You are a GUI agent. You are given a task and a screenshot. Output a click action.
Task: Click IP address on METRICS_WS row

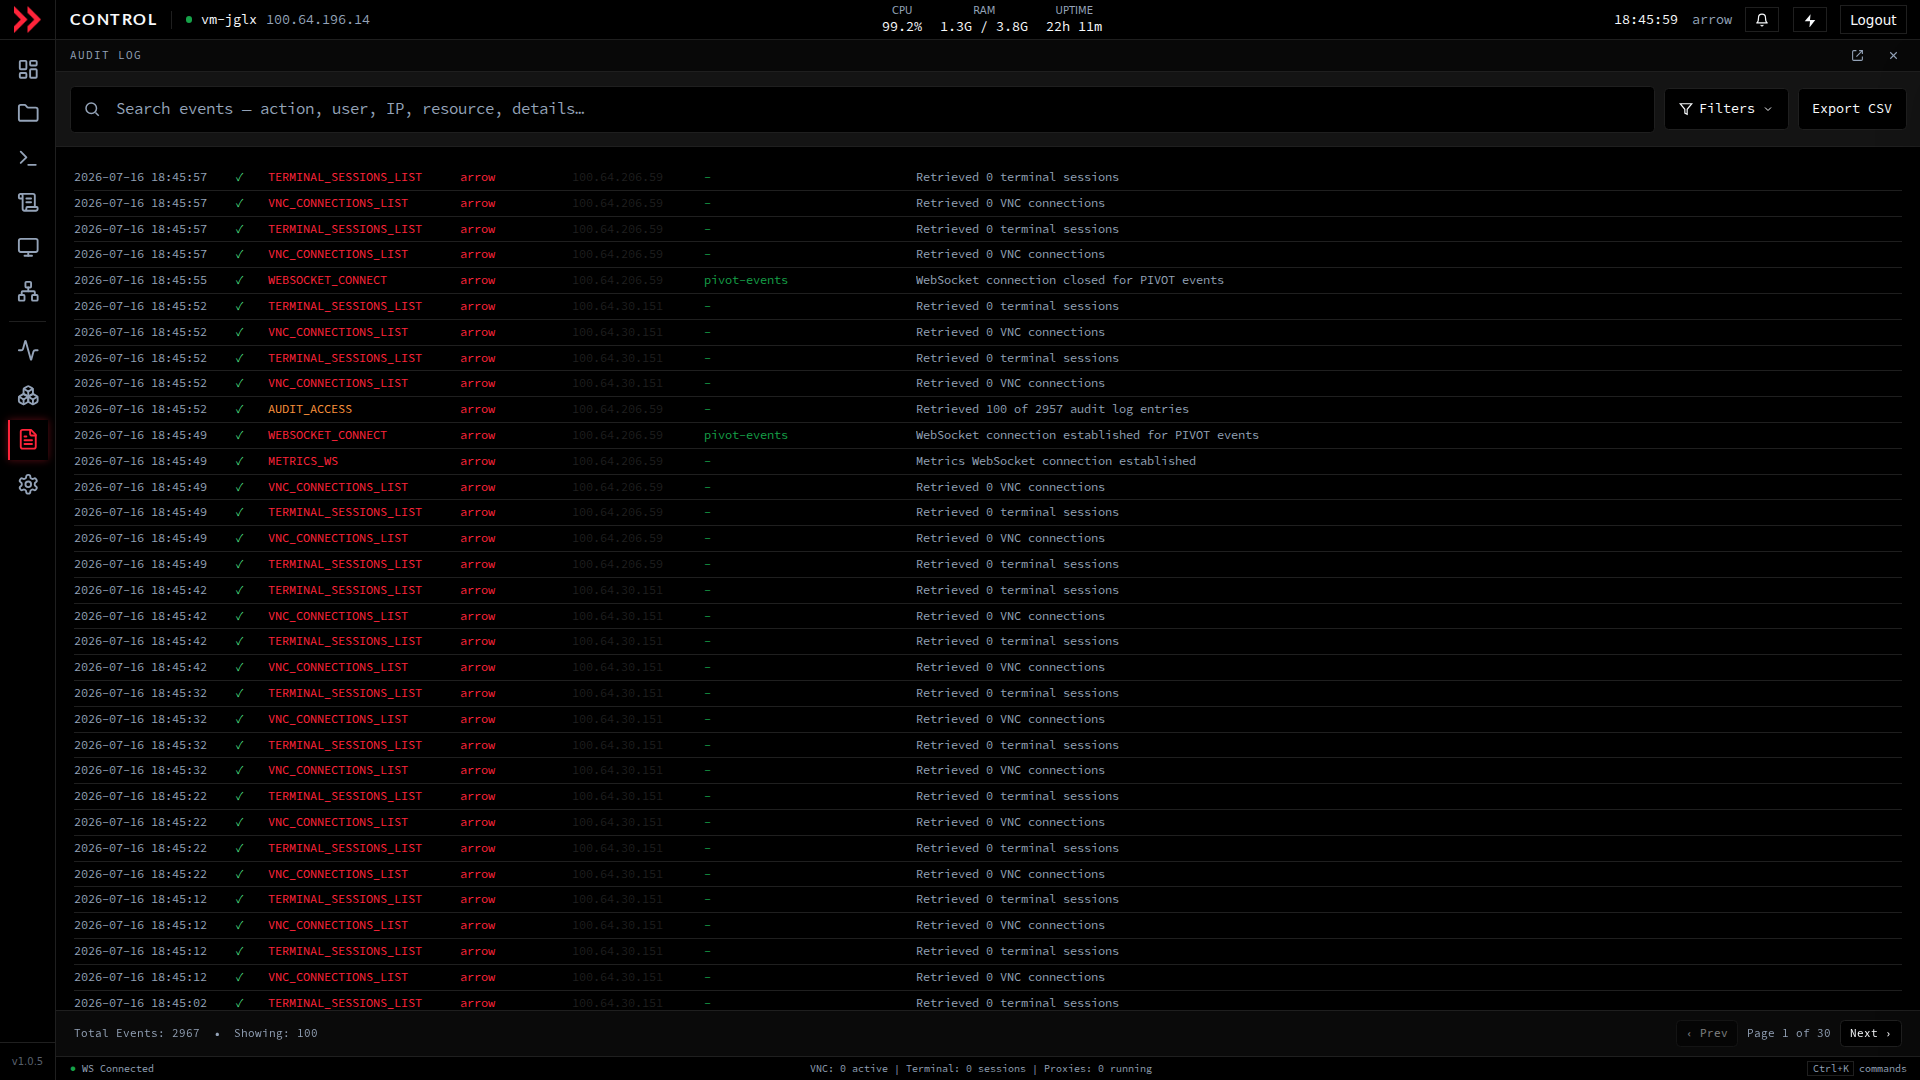(618, 461)
